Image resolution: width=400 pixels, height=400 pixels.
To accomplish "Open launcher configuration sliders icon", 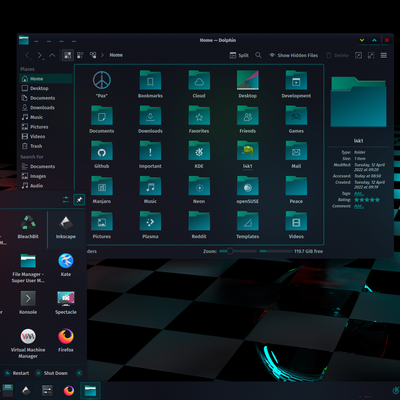I will pos(66,200).
